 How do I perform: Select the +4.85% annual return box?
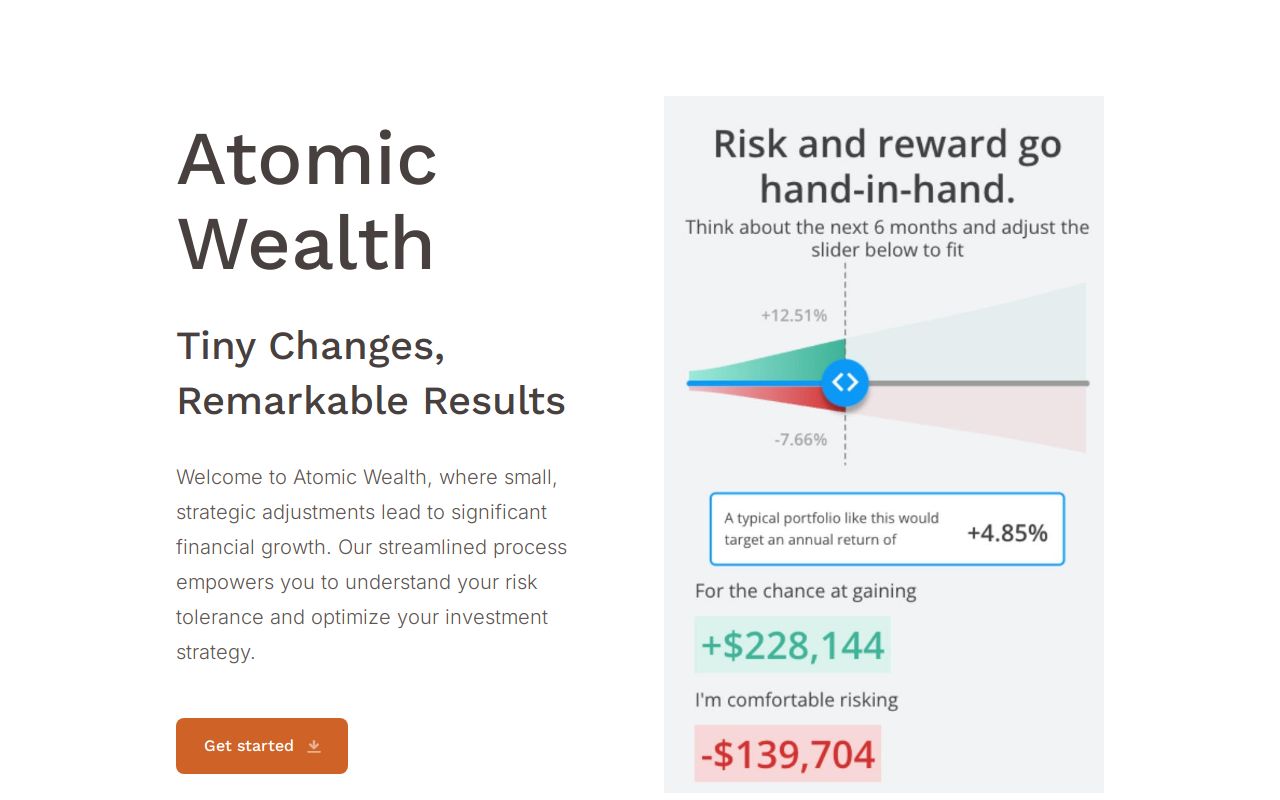(x=1008, y=532)
